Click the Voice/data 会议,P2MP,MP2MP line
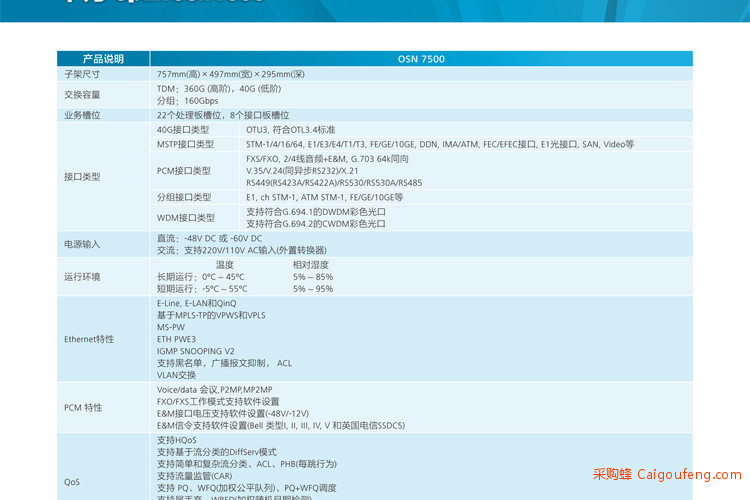The height and width of the screenshot is (500, 750). 215,390
